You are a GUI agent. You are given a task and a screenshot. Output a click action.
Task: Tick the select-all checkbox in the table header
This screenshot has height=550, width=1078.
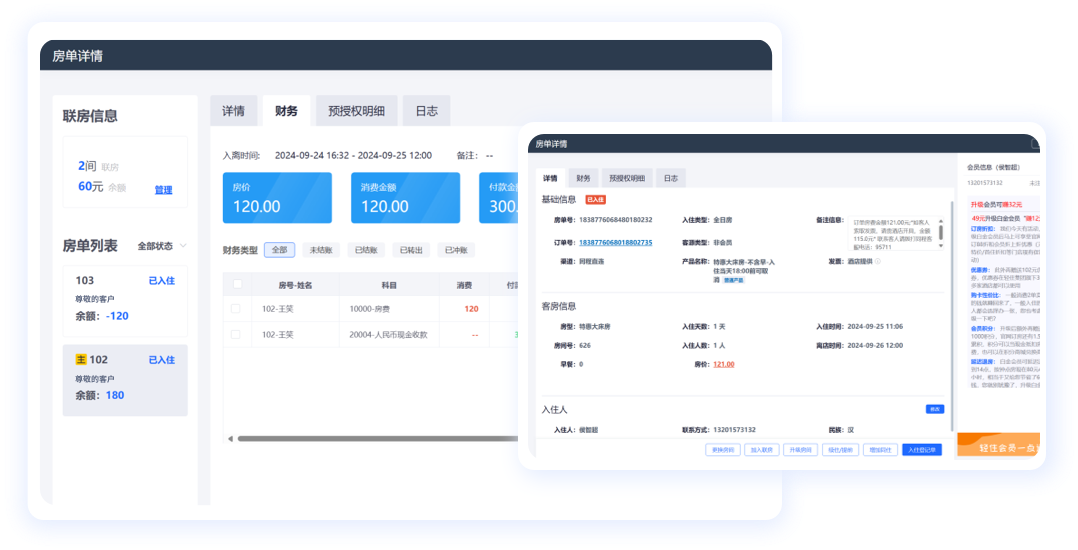click(237, 285)
